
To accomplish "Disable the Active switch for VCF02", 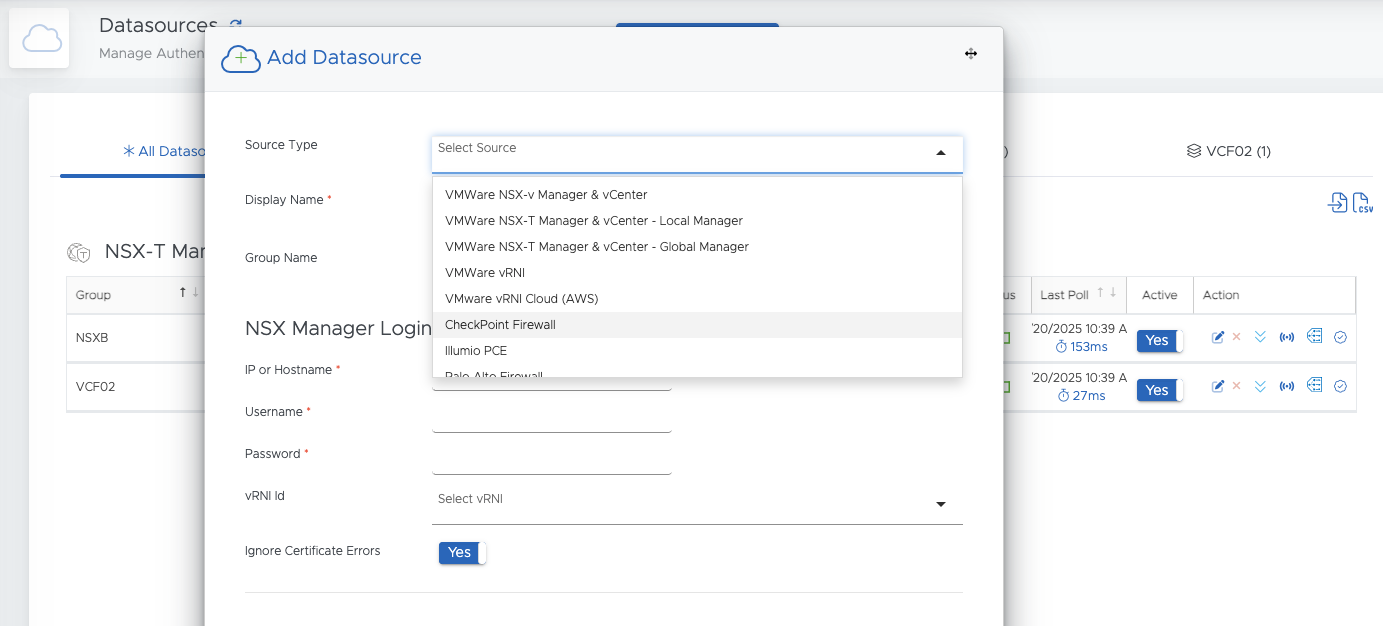I will [x=1159, y=390].
